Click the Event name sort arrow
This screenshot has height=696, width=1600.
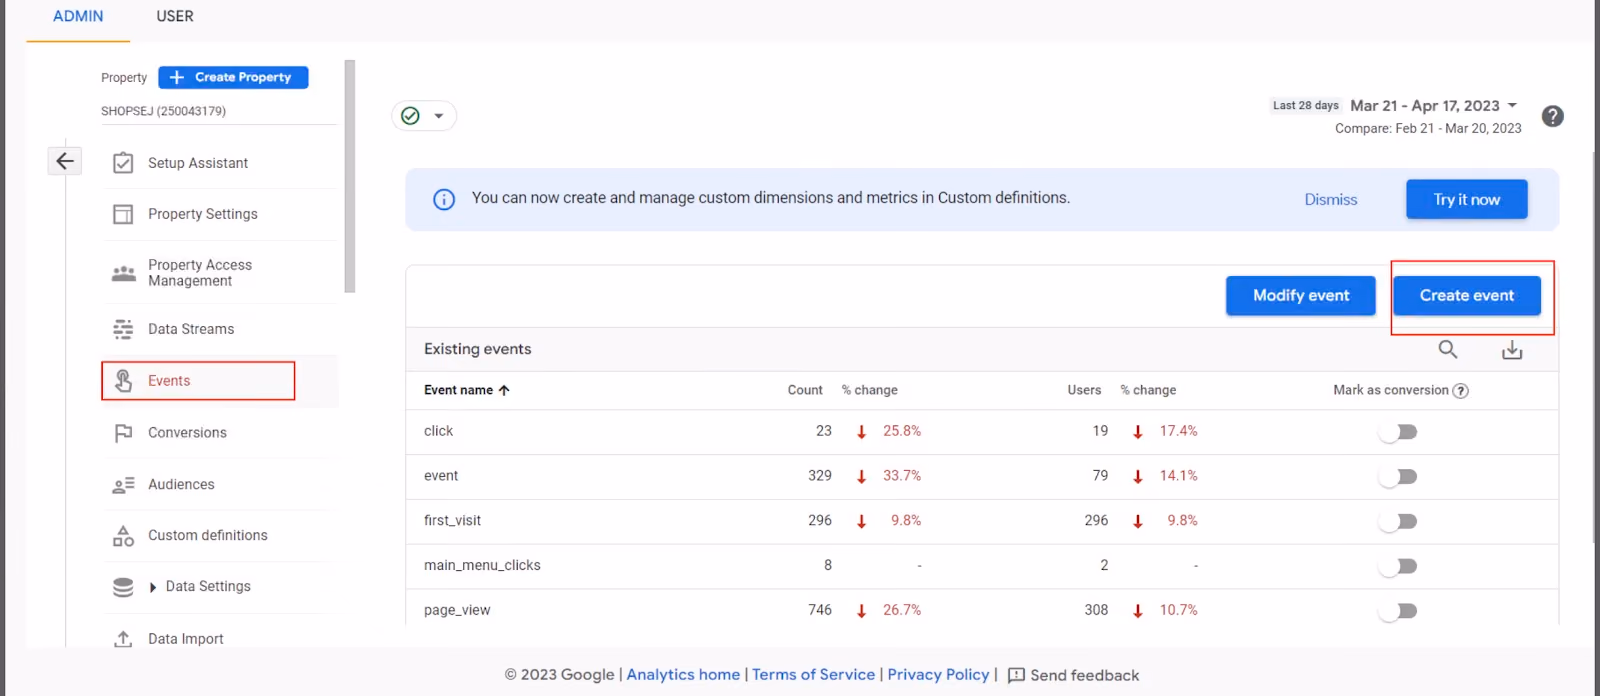pos(504,391)
